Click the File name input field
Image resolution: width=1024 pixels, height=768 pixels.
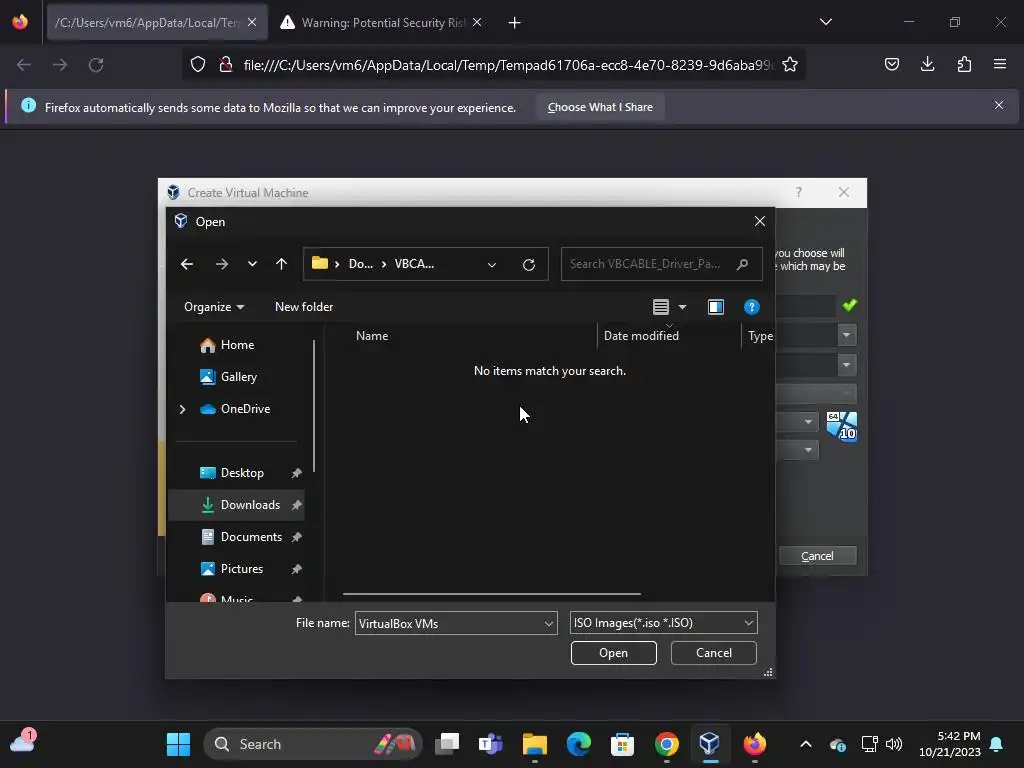click(449, 623)
